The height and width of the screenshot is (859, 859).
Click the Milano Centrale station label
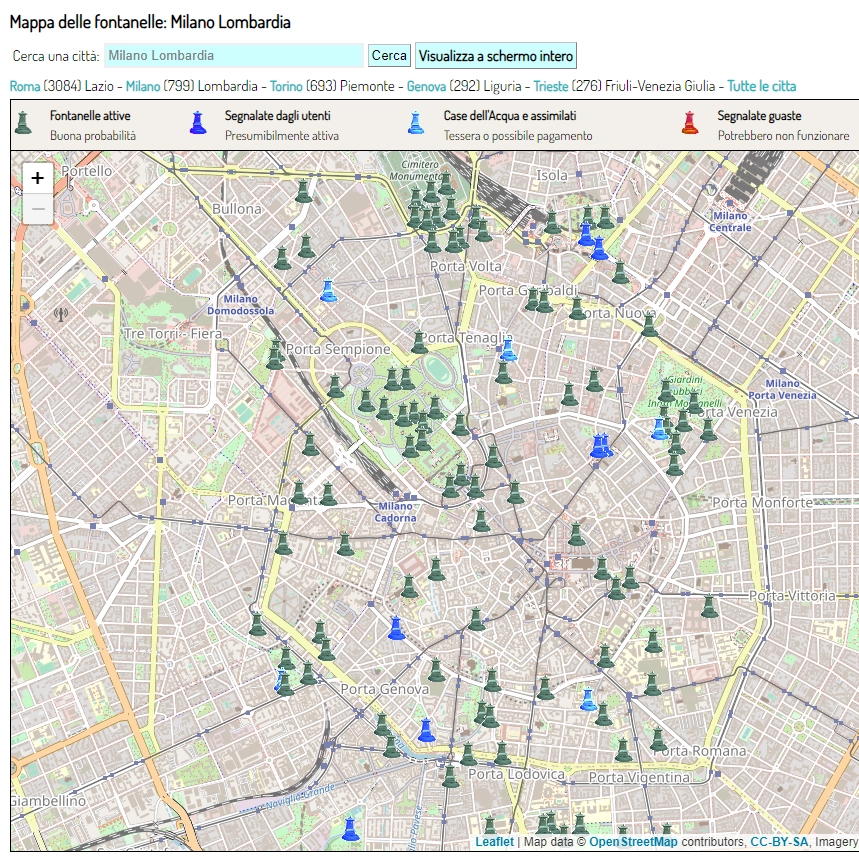pos(730,221)
